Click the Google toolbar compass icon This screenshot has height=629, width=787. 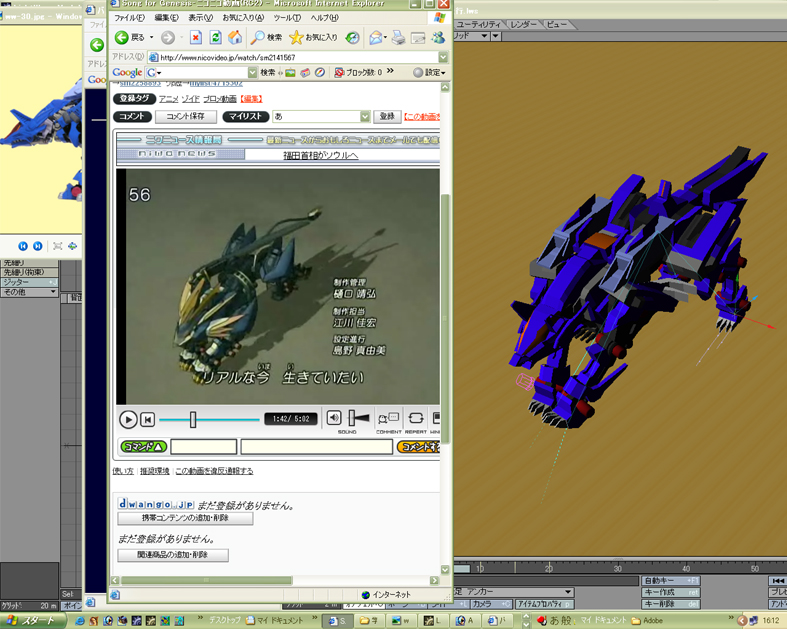point(320,73)
